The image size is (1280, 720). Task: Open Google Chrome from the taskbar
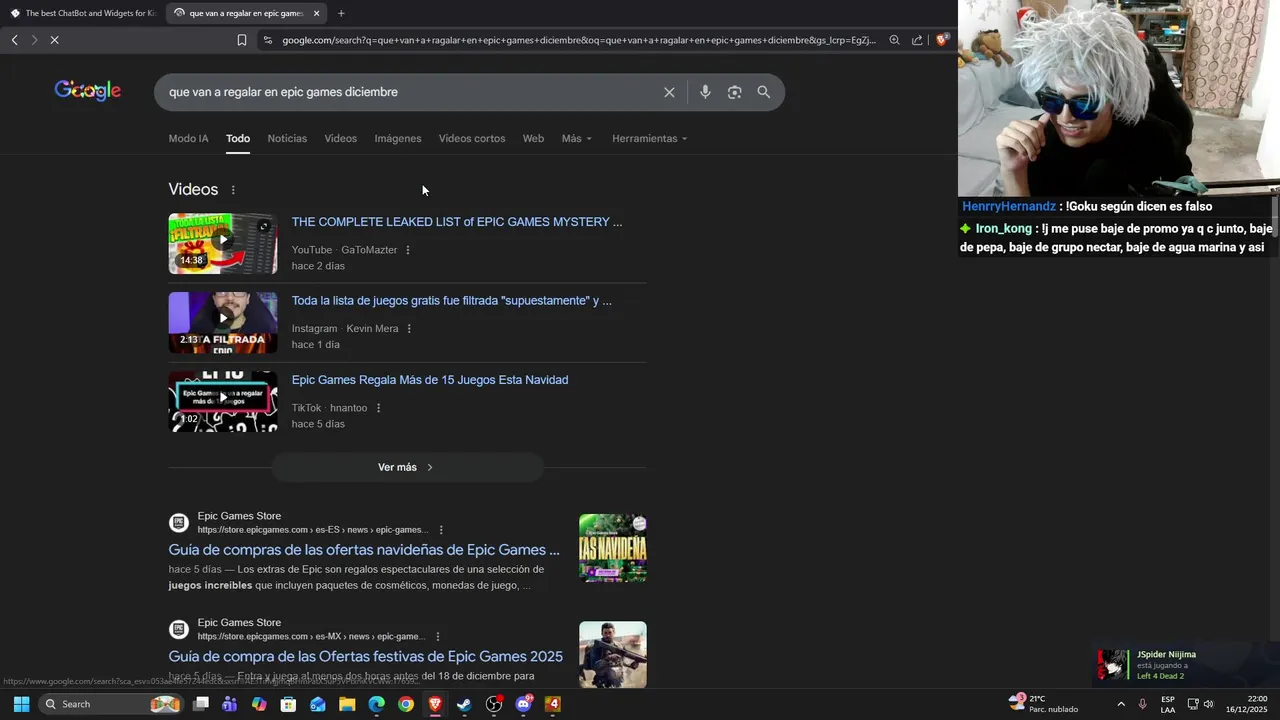(406, 704)
